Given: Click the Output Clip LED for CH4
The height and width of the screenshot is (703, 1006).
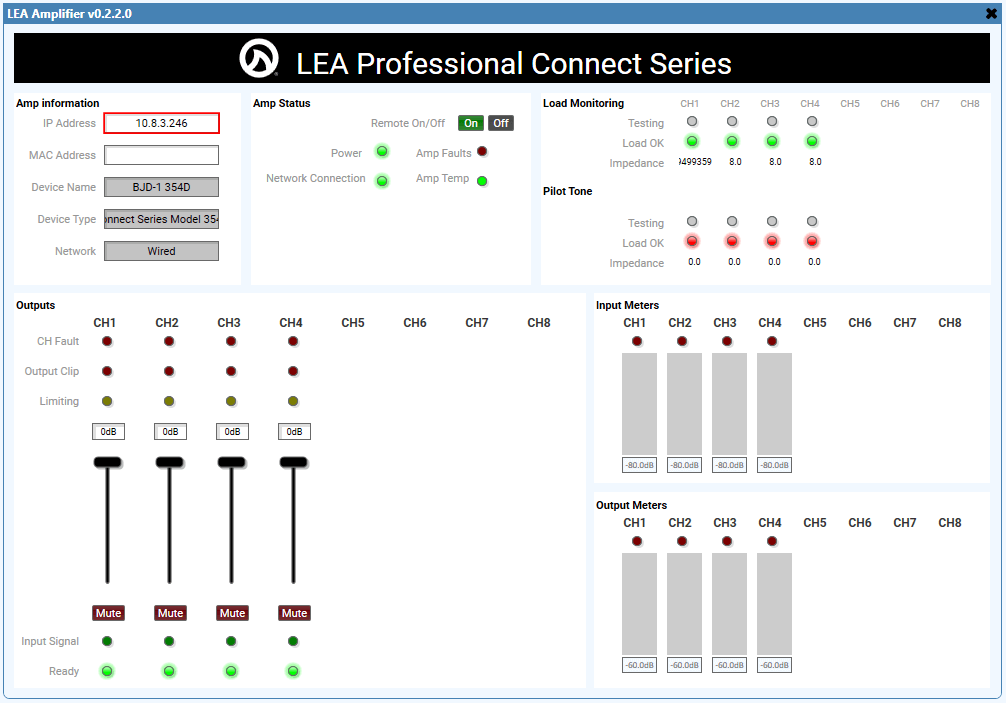Looking at the screenshot, I should point(293,371).
